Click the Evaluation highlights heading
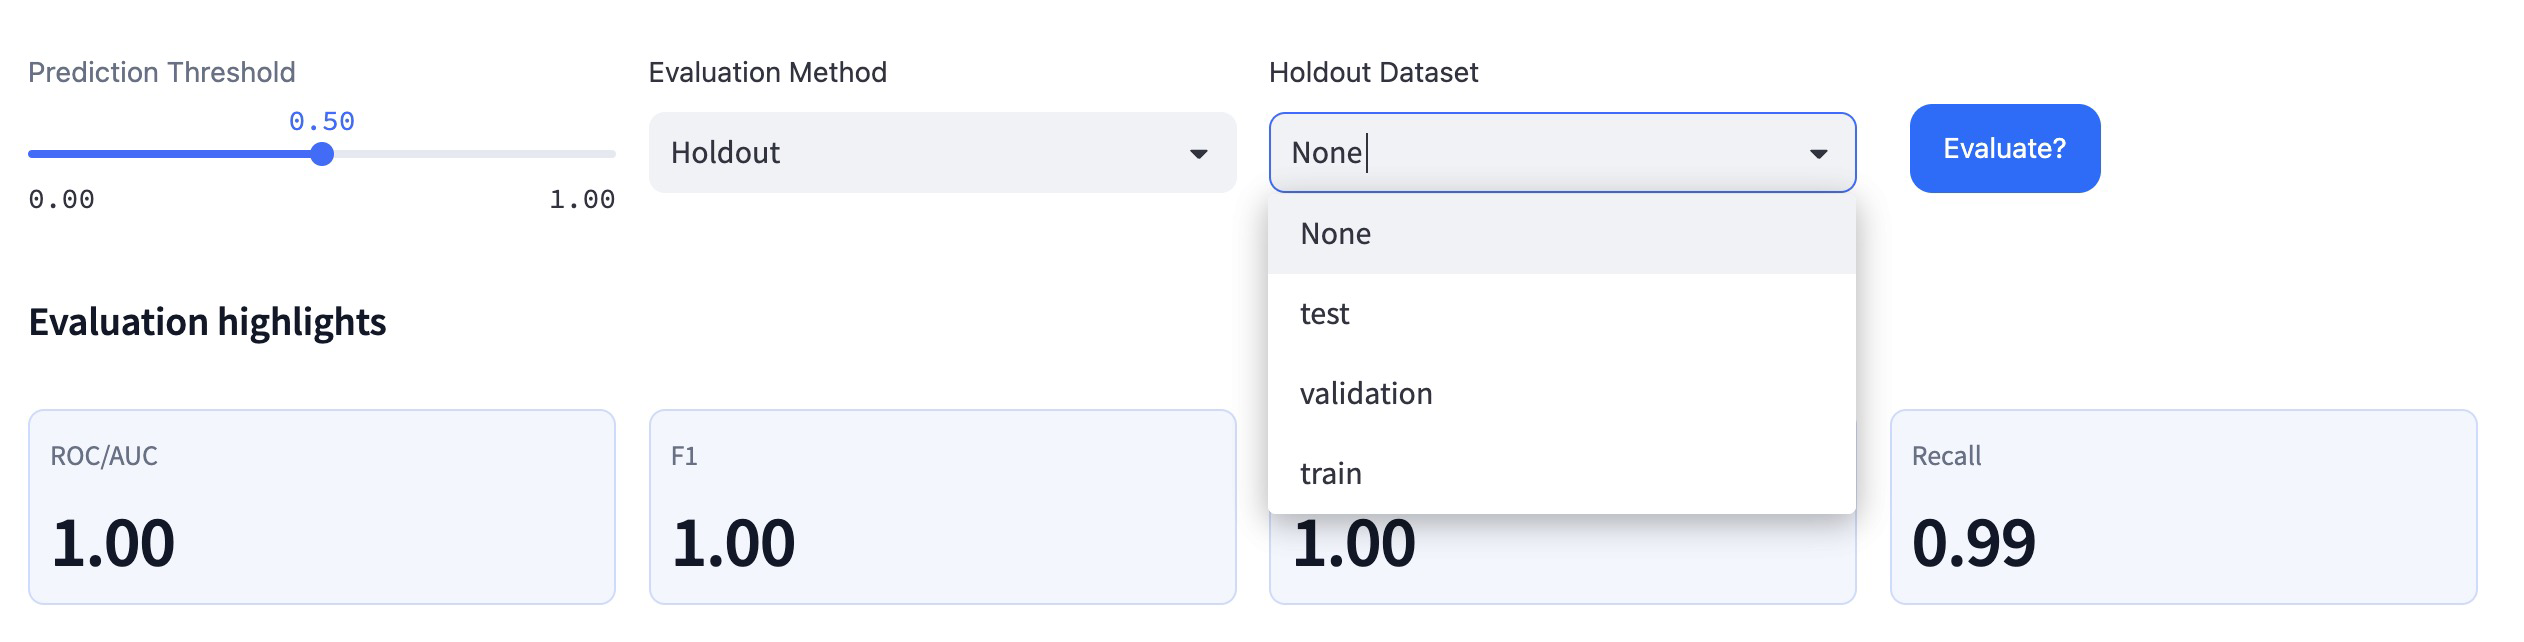The height and width of the screenshot is (642, 2524). tap(207, 322)
